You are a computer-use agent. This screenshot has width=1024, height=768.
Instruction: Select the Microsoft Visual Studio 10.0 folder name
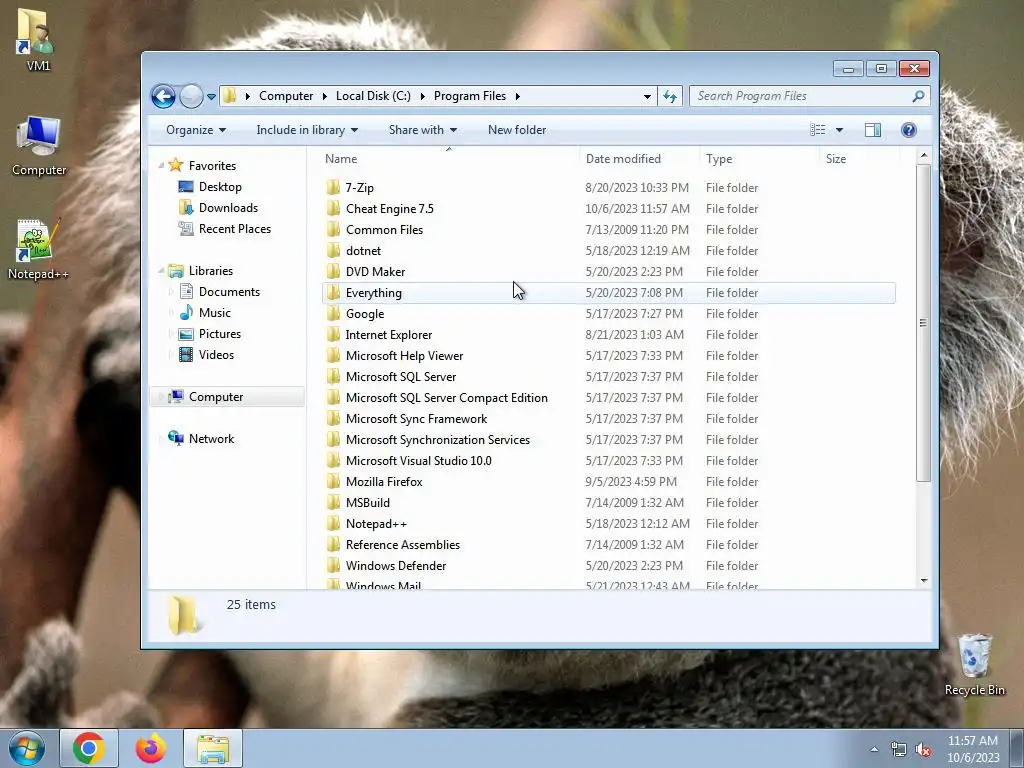pos(419,460)
